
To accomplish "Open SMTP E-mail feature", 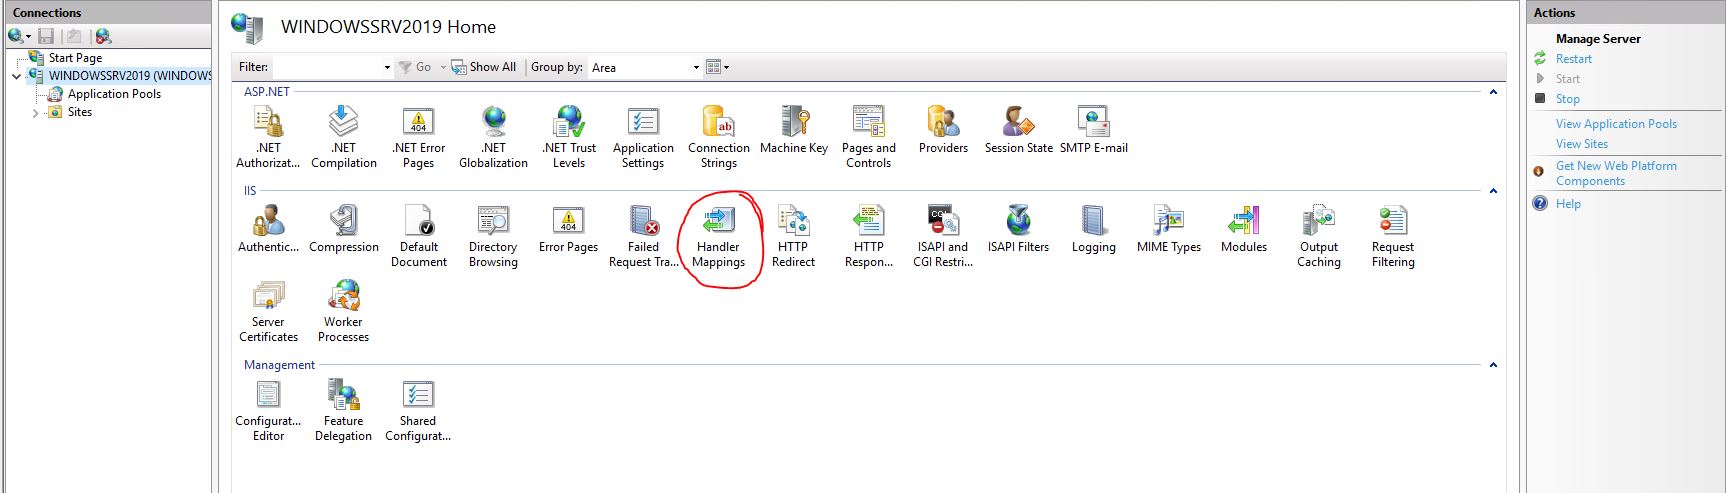I will coord(1094,130).
